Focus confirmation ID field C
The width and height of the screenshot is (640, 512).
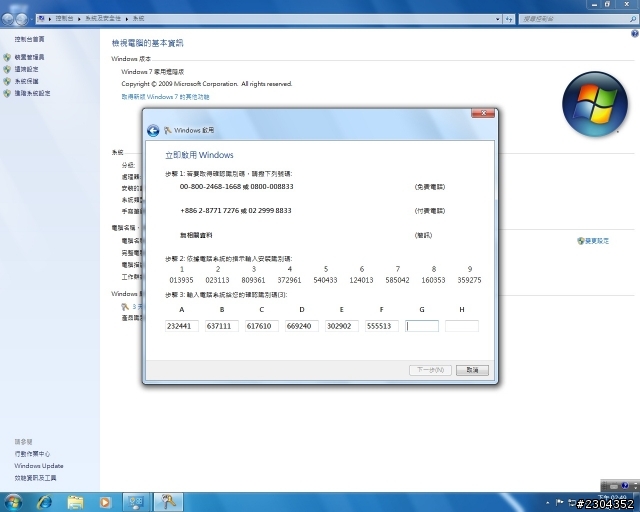262,326
